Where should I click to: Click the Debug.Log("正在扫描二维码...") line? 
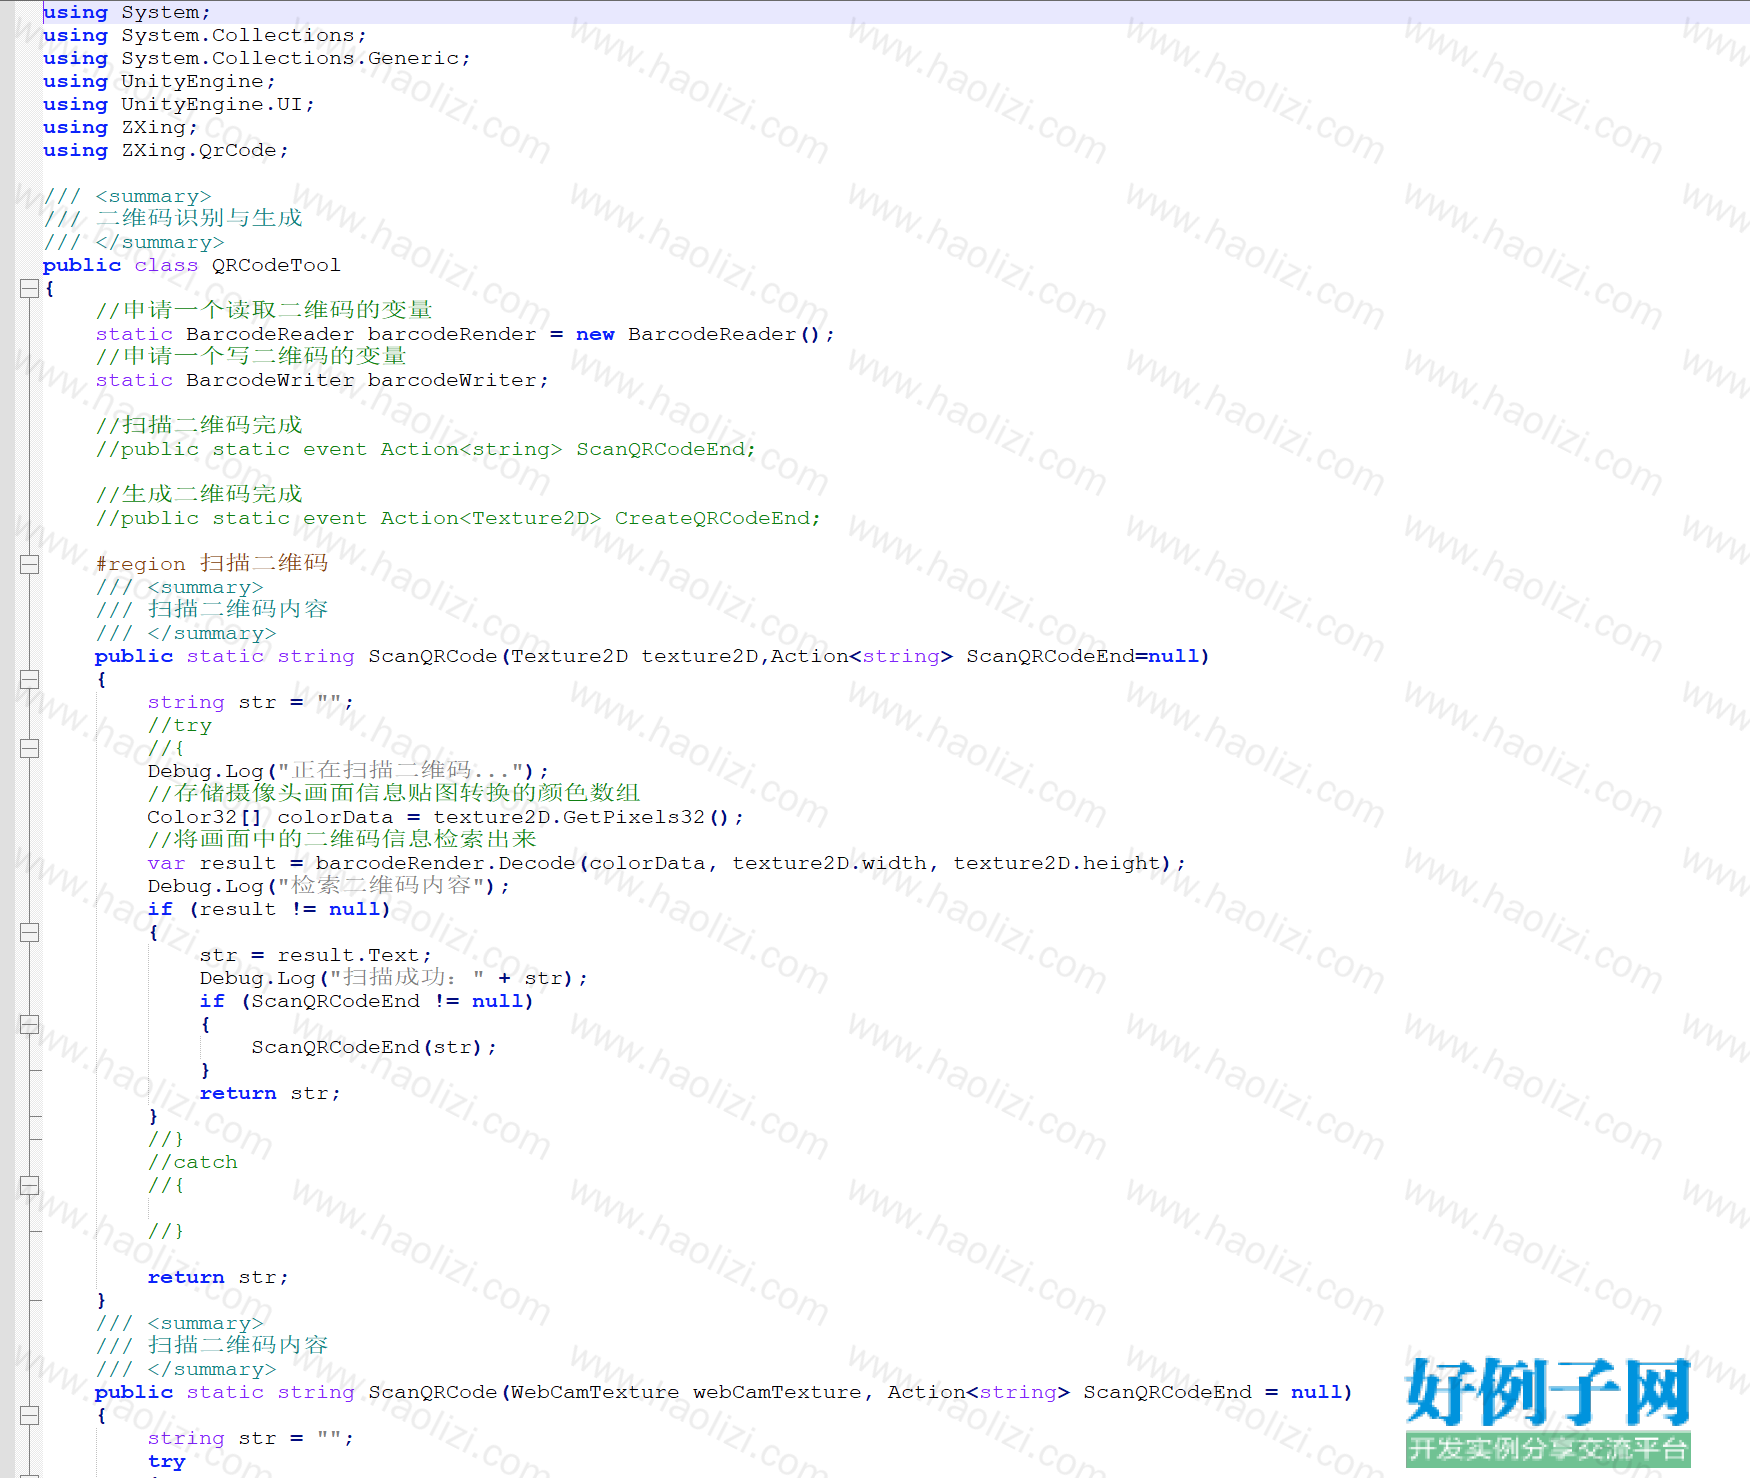[x=348, y=771]
